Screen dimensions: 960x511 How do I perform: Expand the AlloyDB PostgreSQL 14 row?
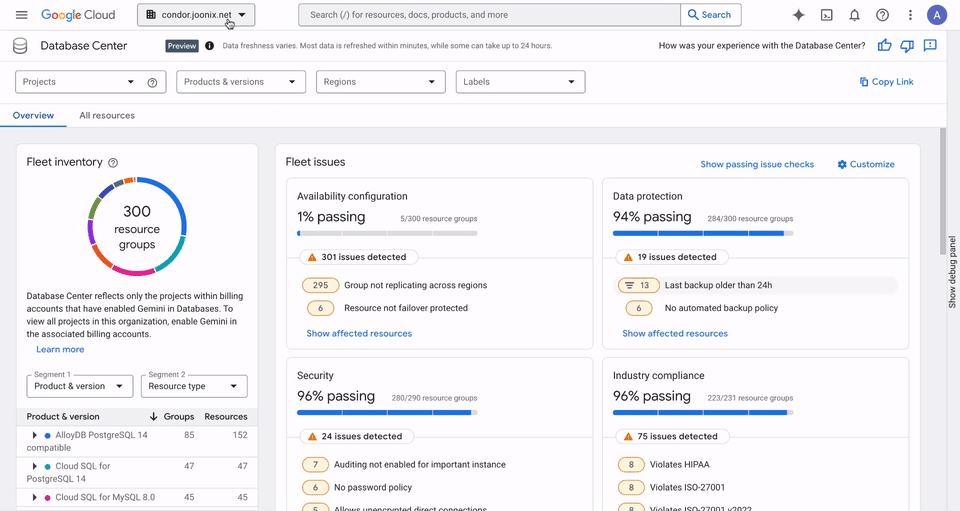tap(35, 435)
